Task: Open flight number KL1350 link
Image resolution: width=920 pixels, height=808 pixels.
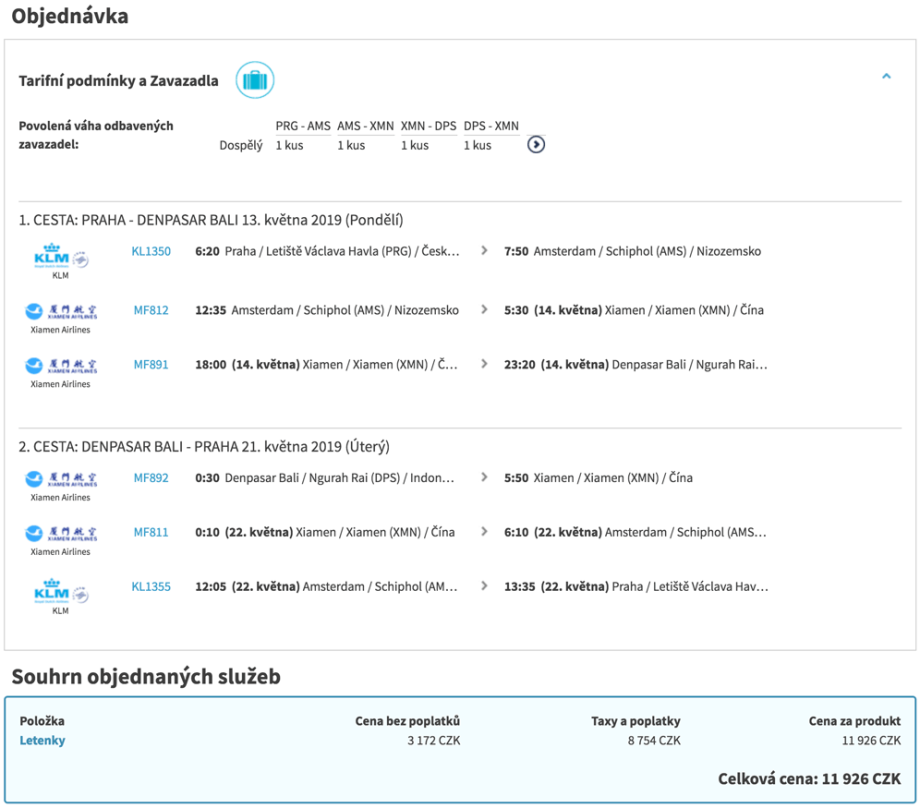Action: (x=151, y=252)
